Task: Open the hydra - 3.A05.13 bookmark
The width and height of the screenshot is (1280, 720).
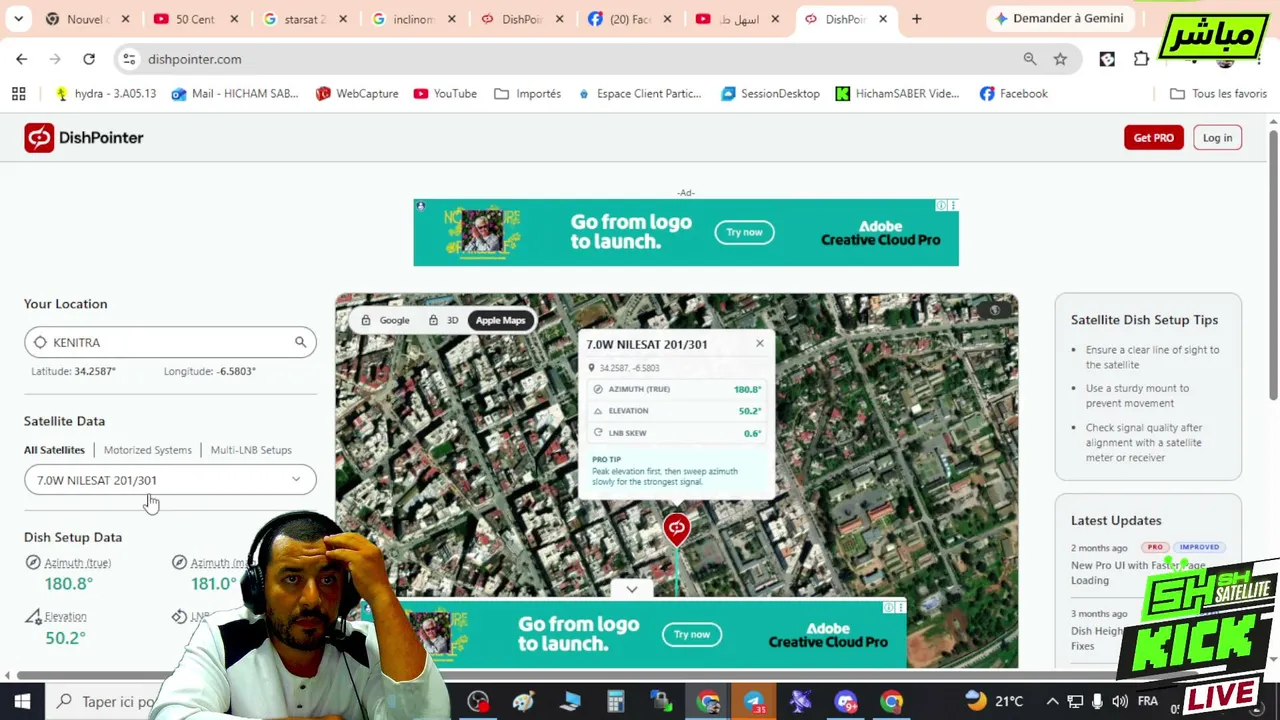Action: click(105, 94)
